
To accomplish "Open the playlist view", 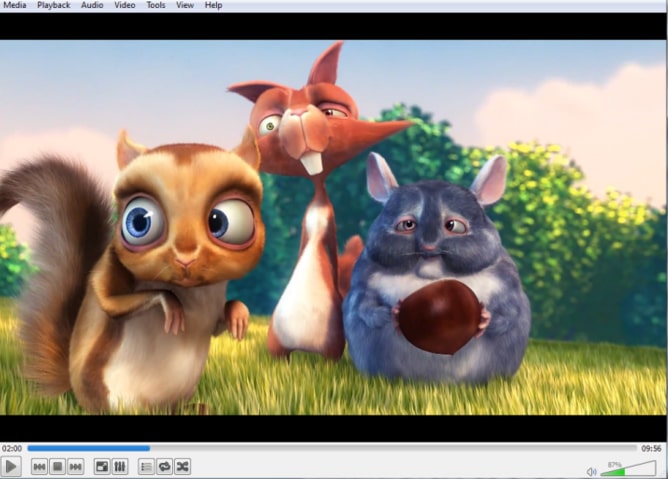I will 146,467.
